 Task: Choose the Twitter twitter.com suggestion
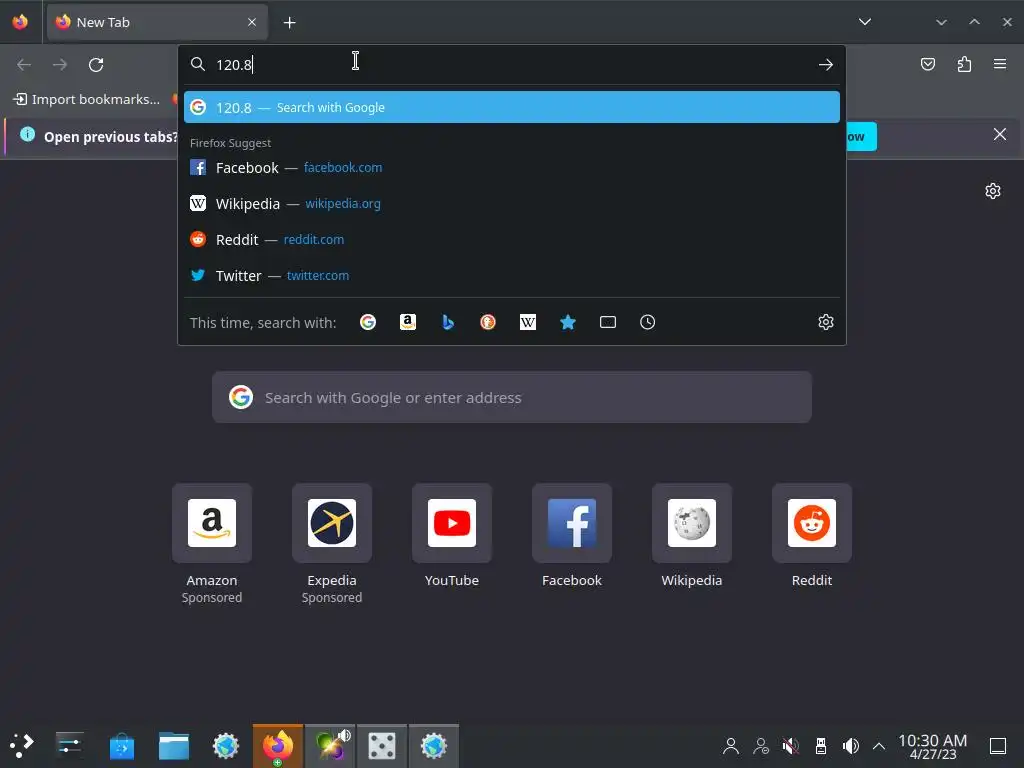point(511,276)
